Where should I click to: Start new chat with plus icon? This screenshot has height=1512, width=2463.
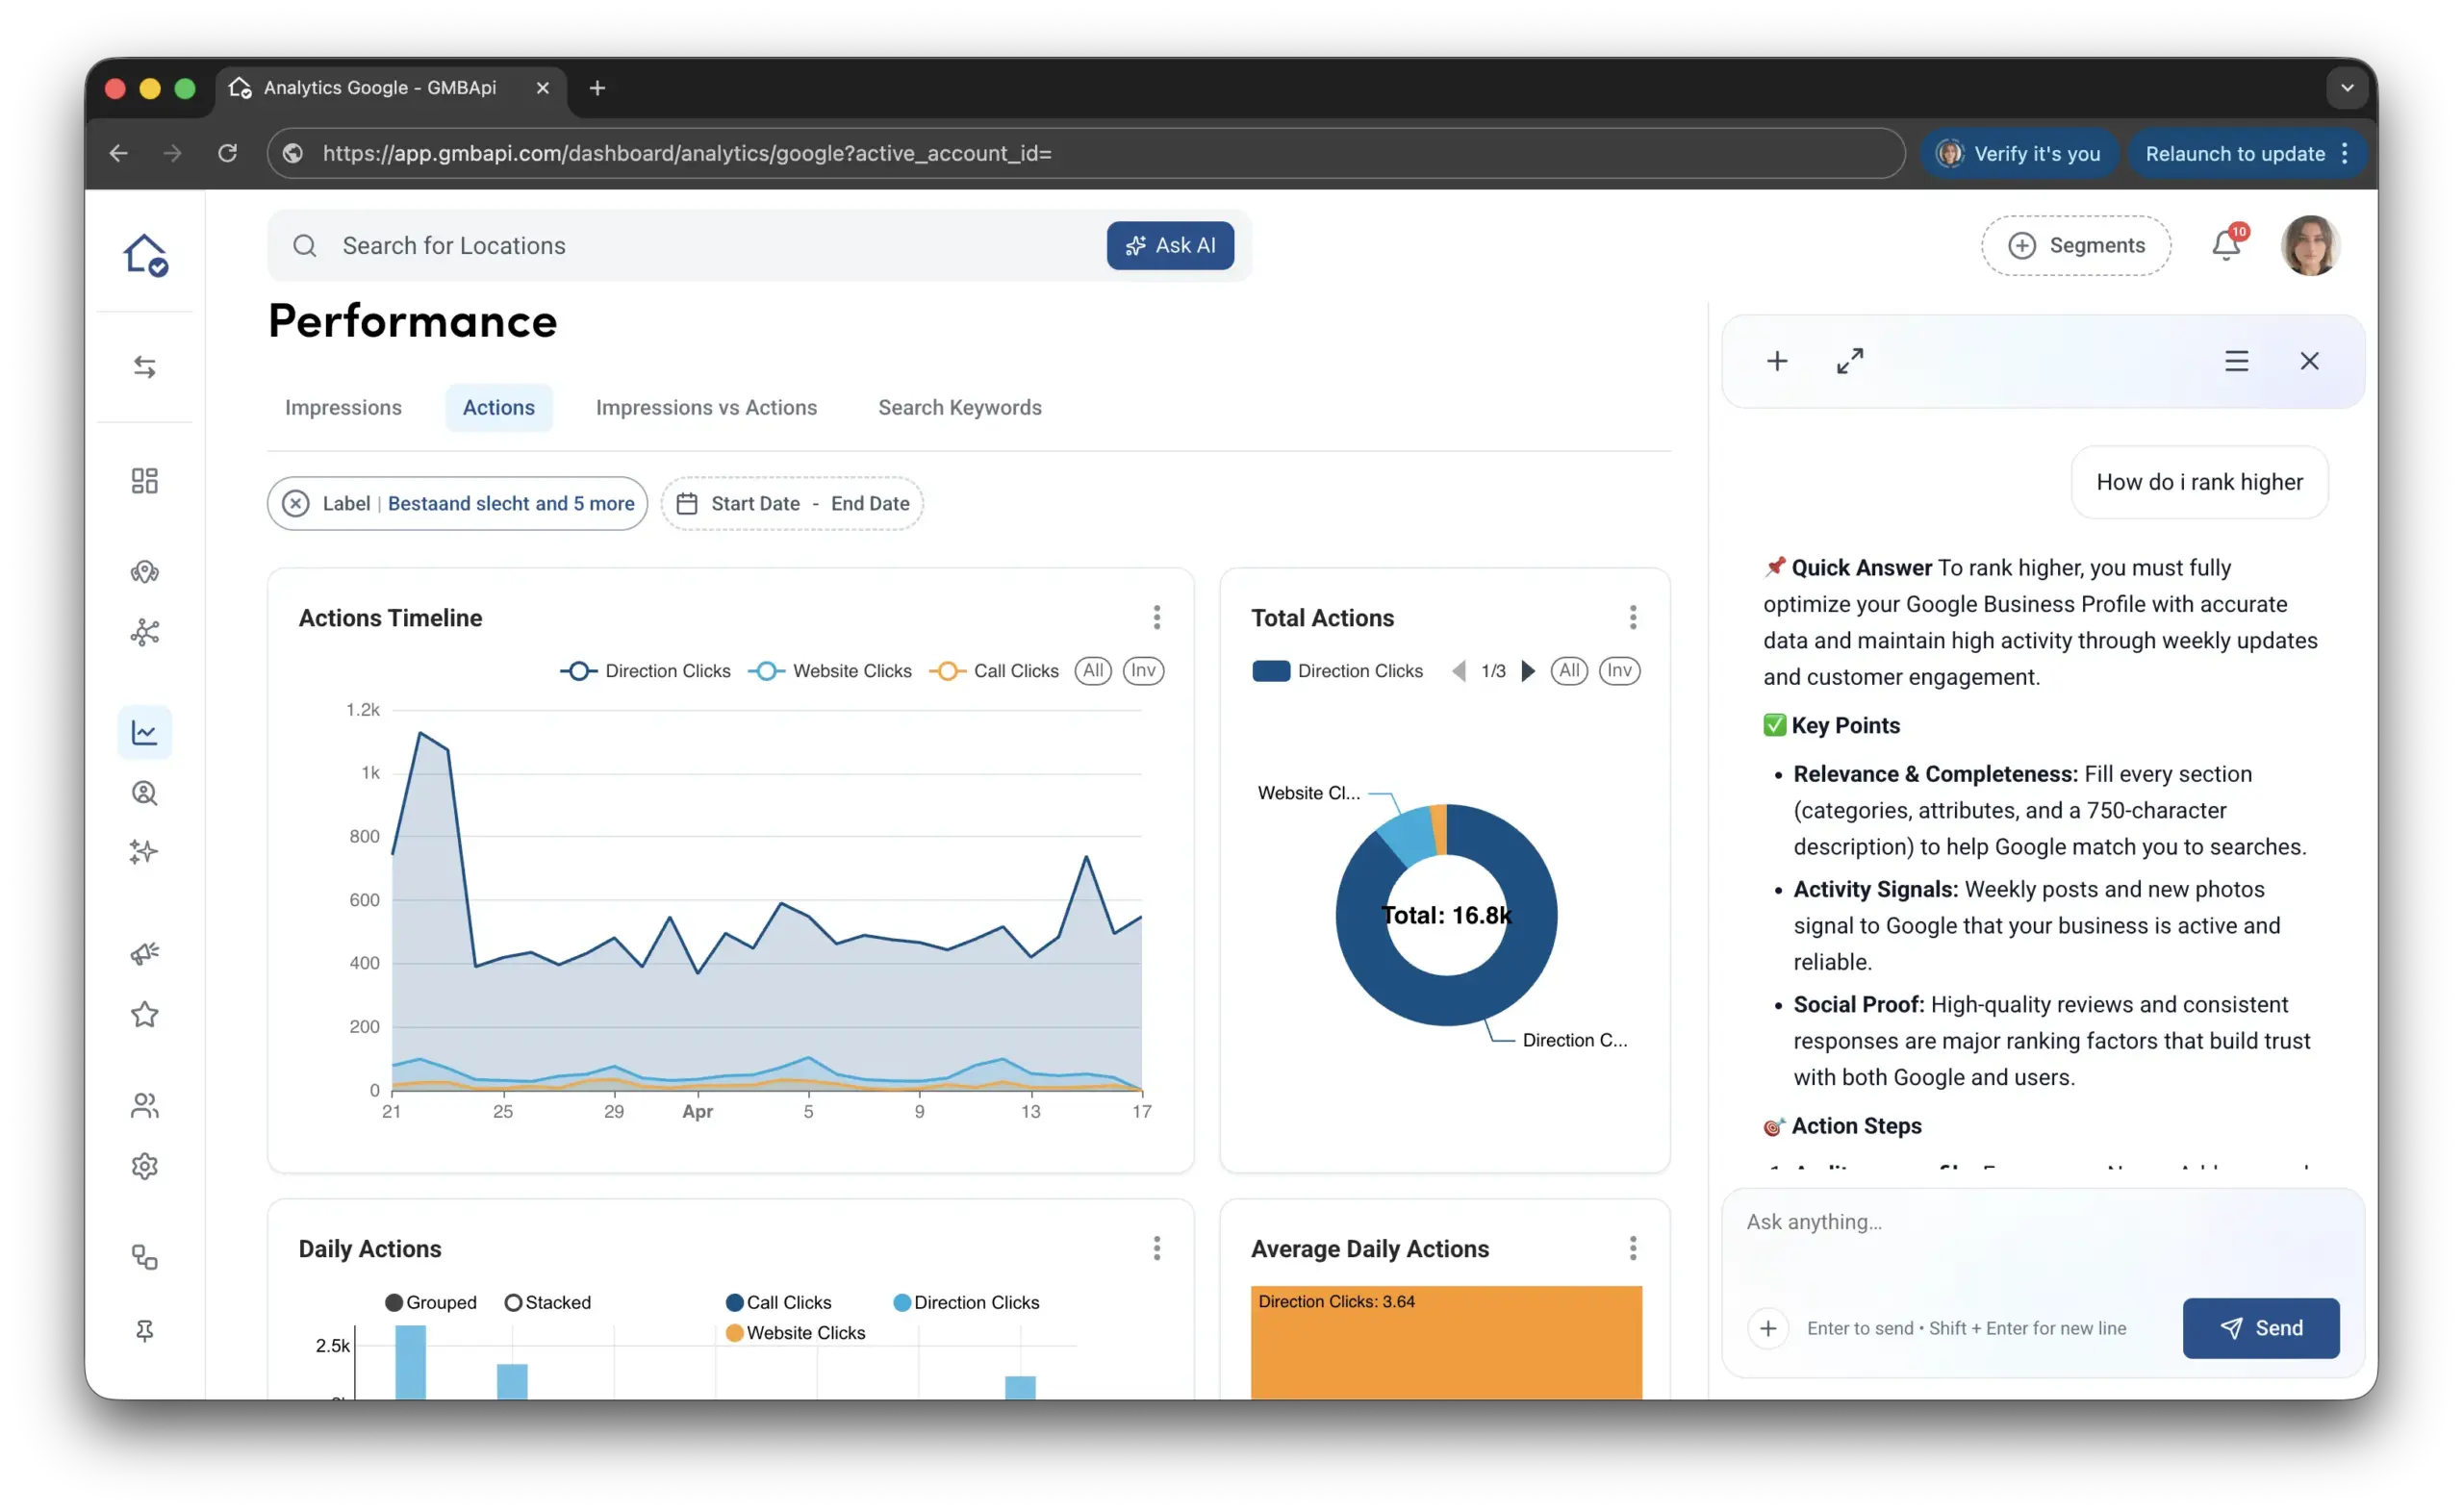point(1777,361)
